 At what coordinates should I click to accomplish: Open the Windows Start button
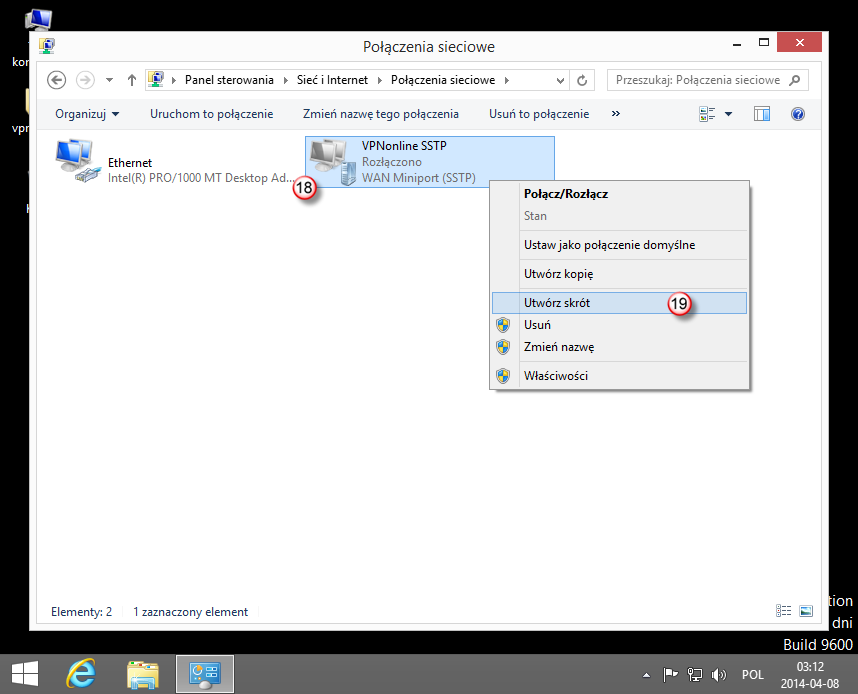tap(25, 674)
